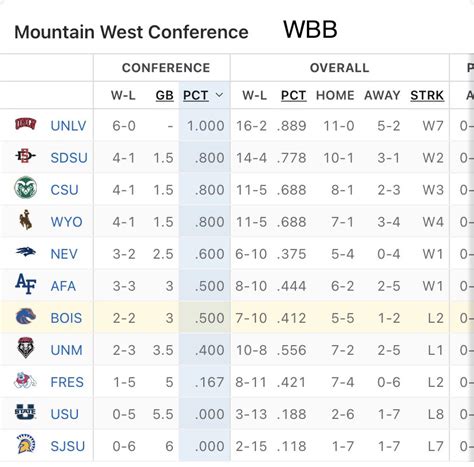474x467 pixels.
Task: Open the BOIS team link
Action: click(66, 318)
